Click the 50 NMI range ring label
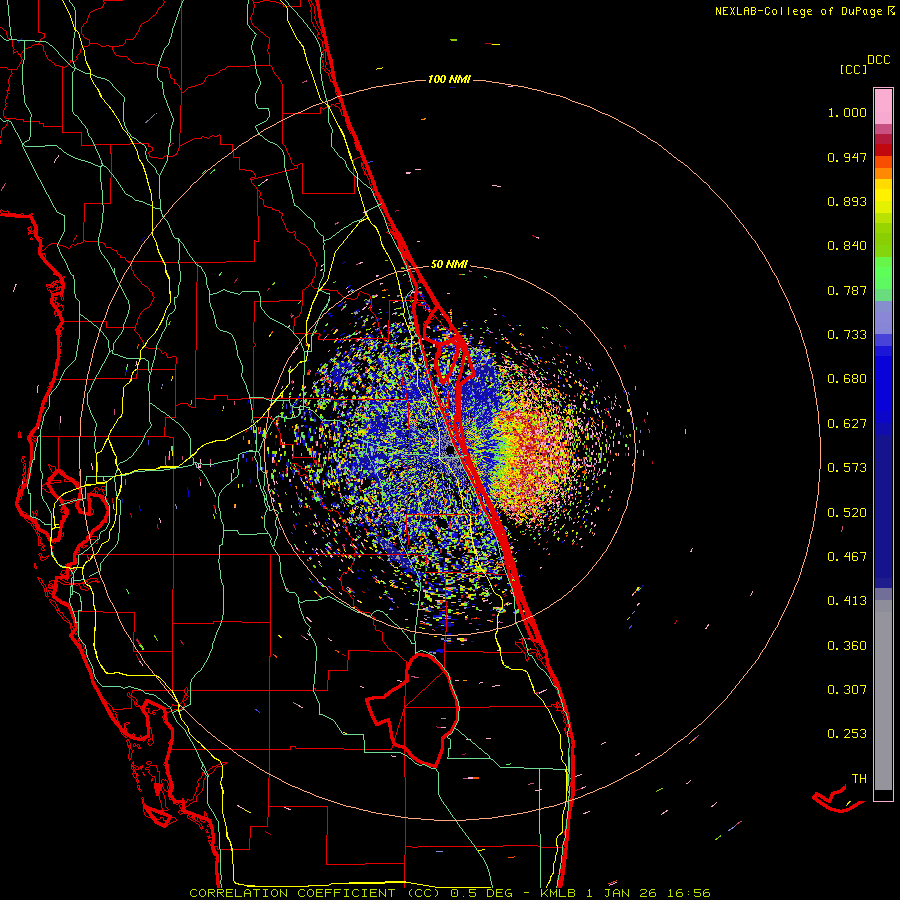Image resolution: width=900 pixels, height=900 pixels. [x=449, y=264]
